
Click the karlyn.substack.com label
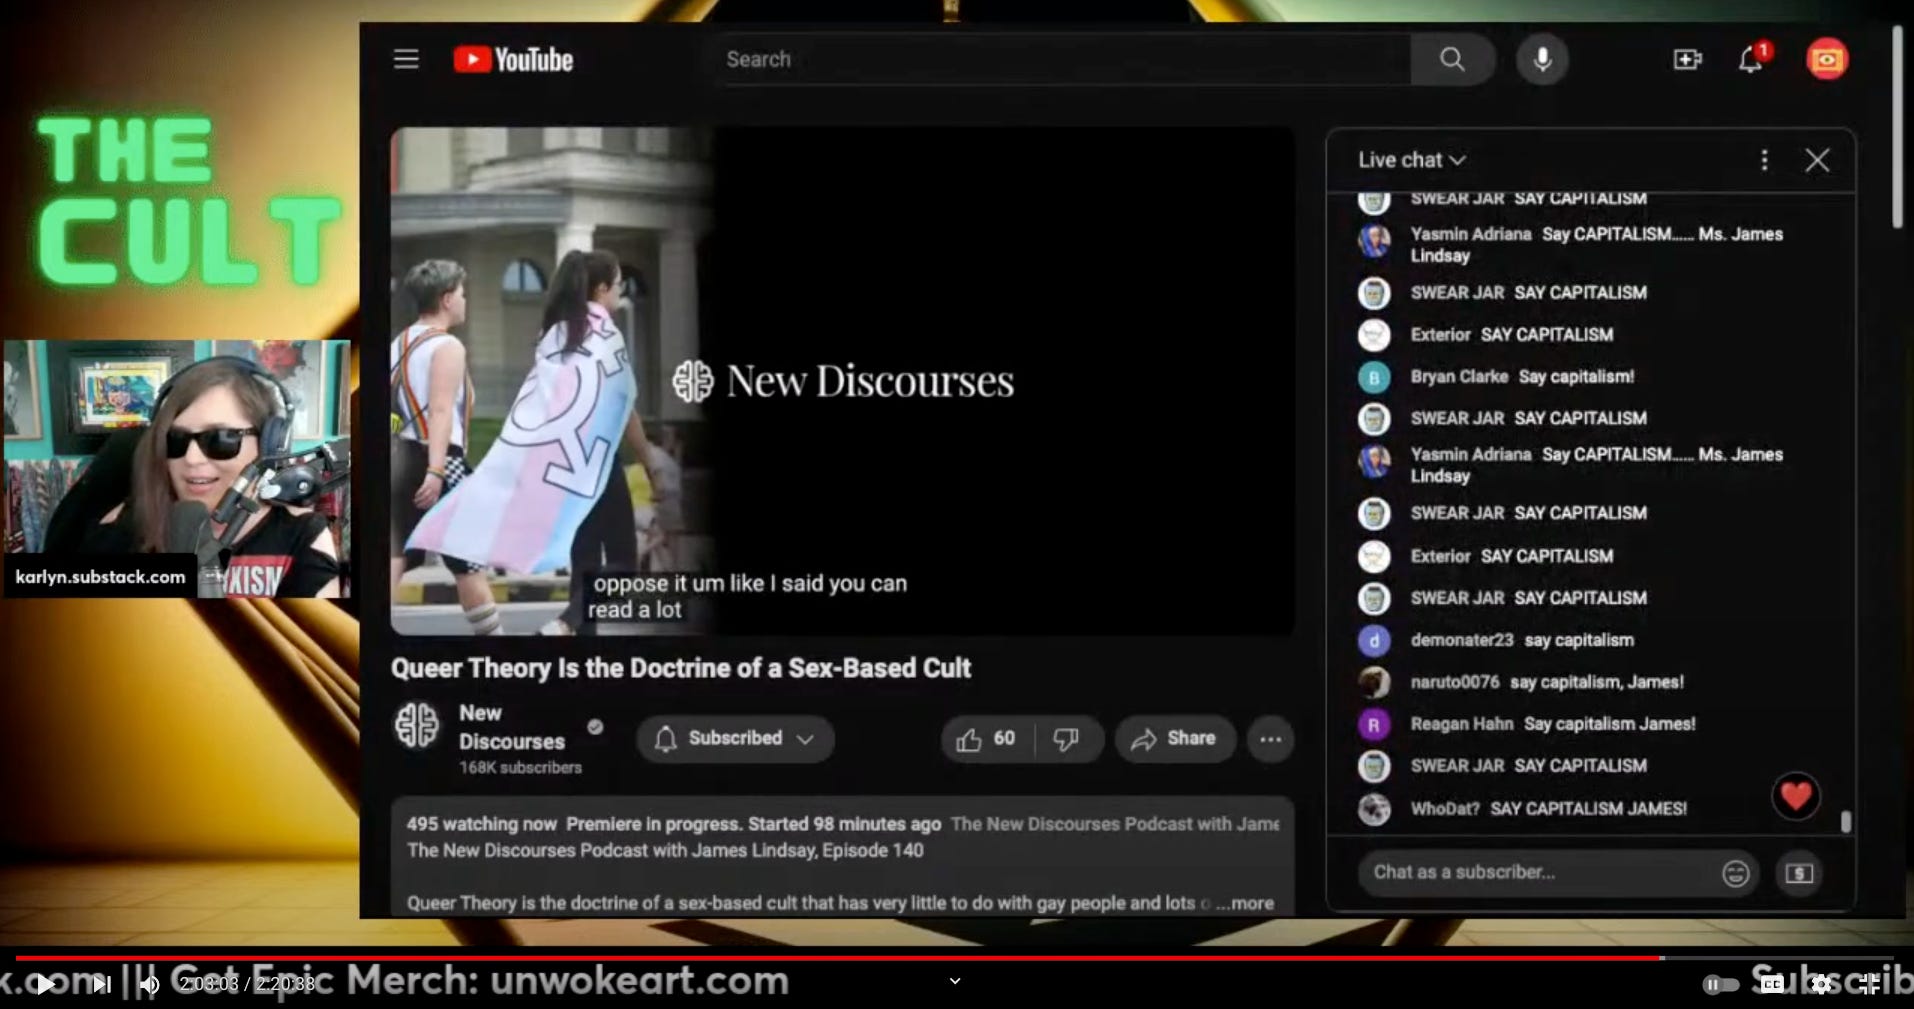[x=100, y=577]
